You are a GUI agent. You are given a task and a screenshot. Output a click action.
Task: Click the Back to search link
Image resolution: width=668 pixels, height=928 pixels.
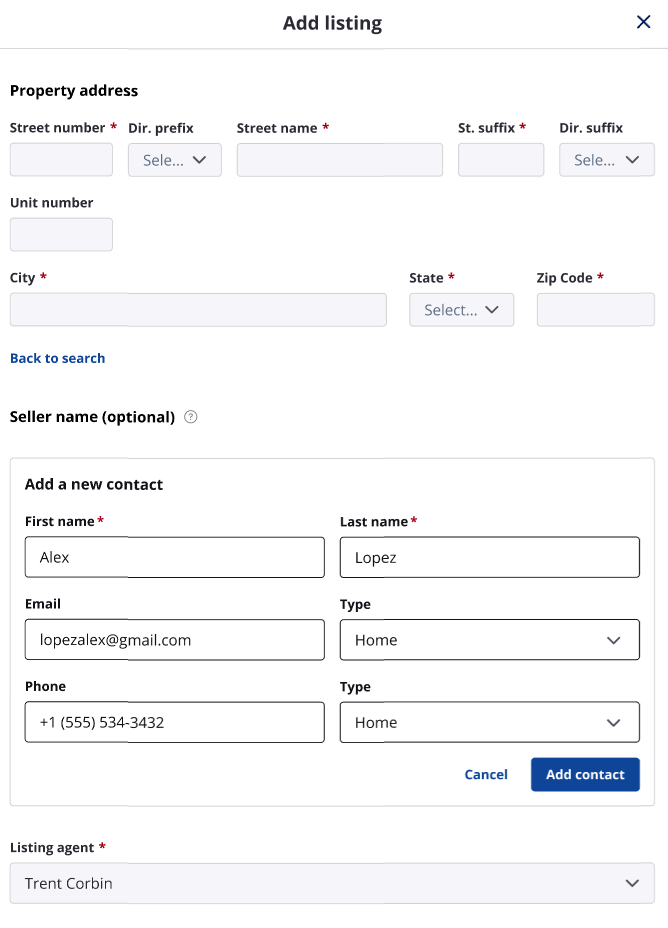[x=57, y=358]
